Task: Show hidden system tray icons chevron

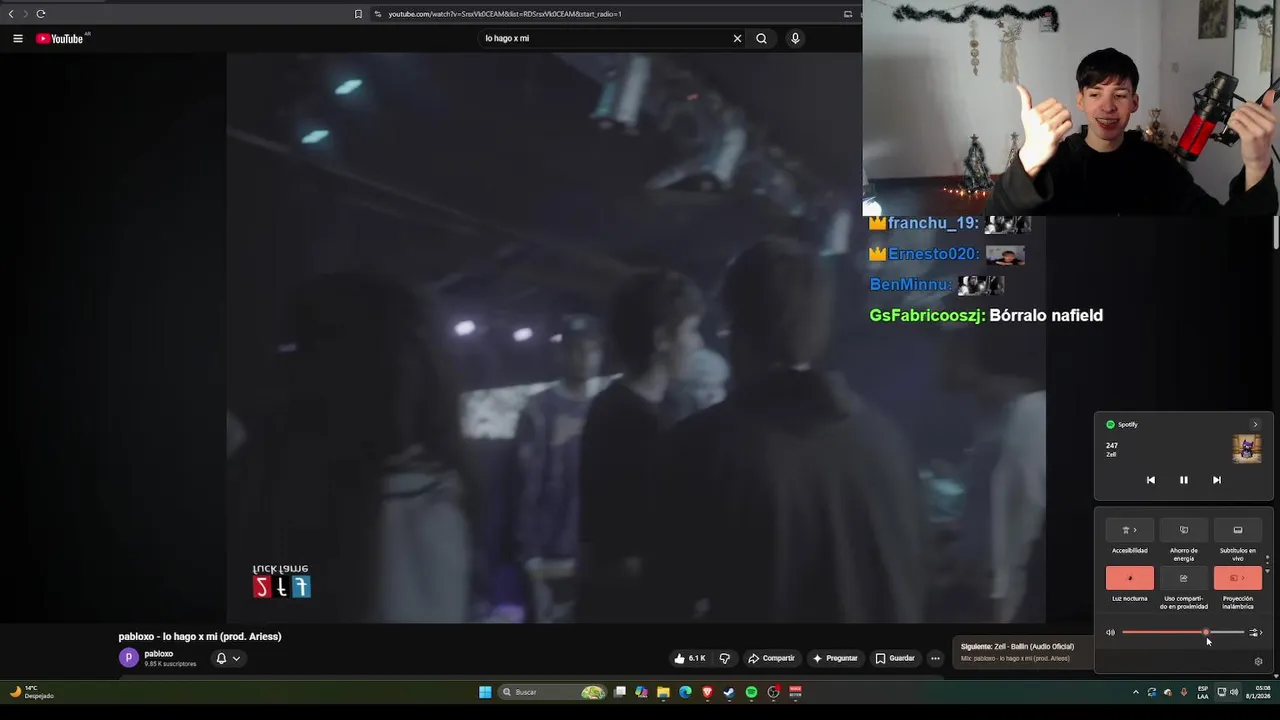Action: click(x=1136, y=692)
